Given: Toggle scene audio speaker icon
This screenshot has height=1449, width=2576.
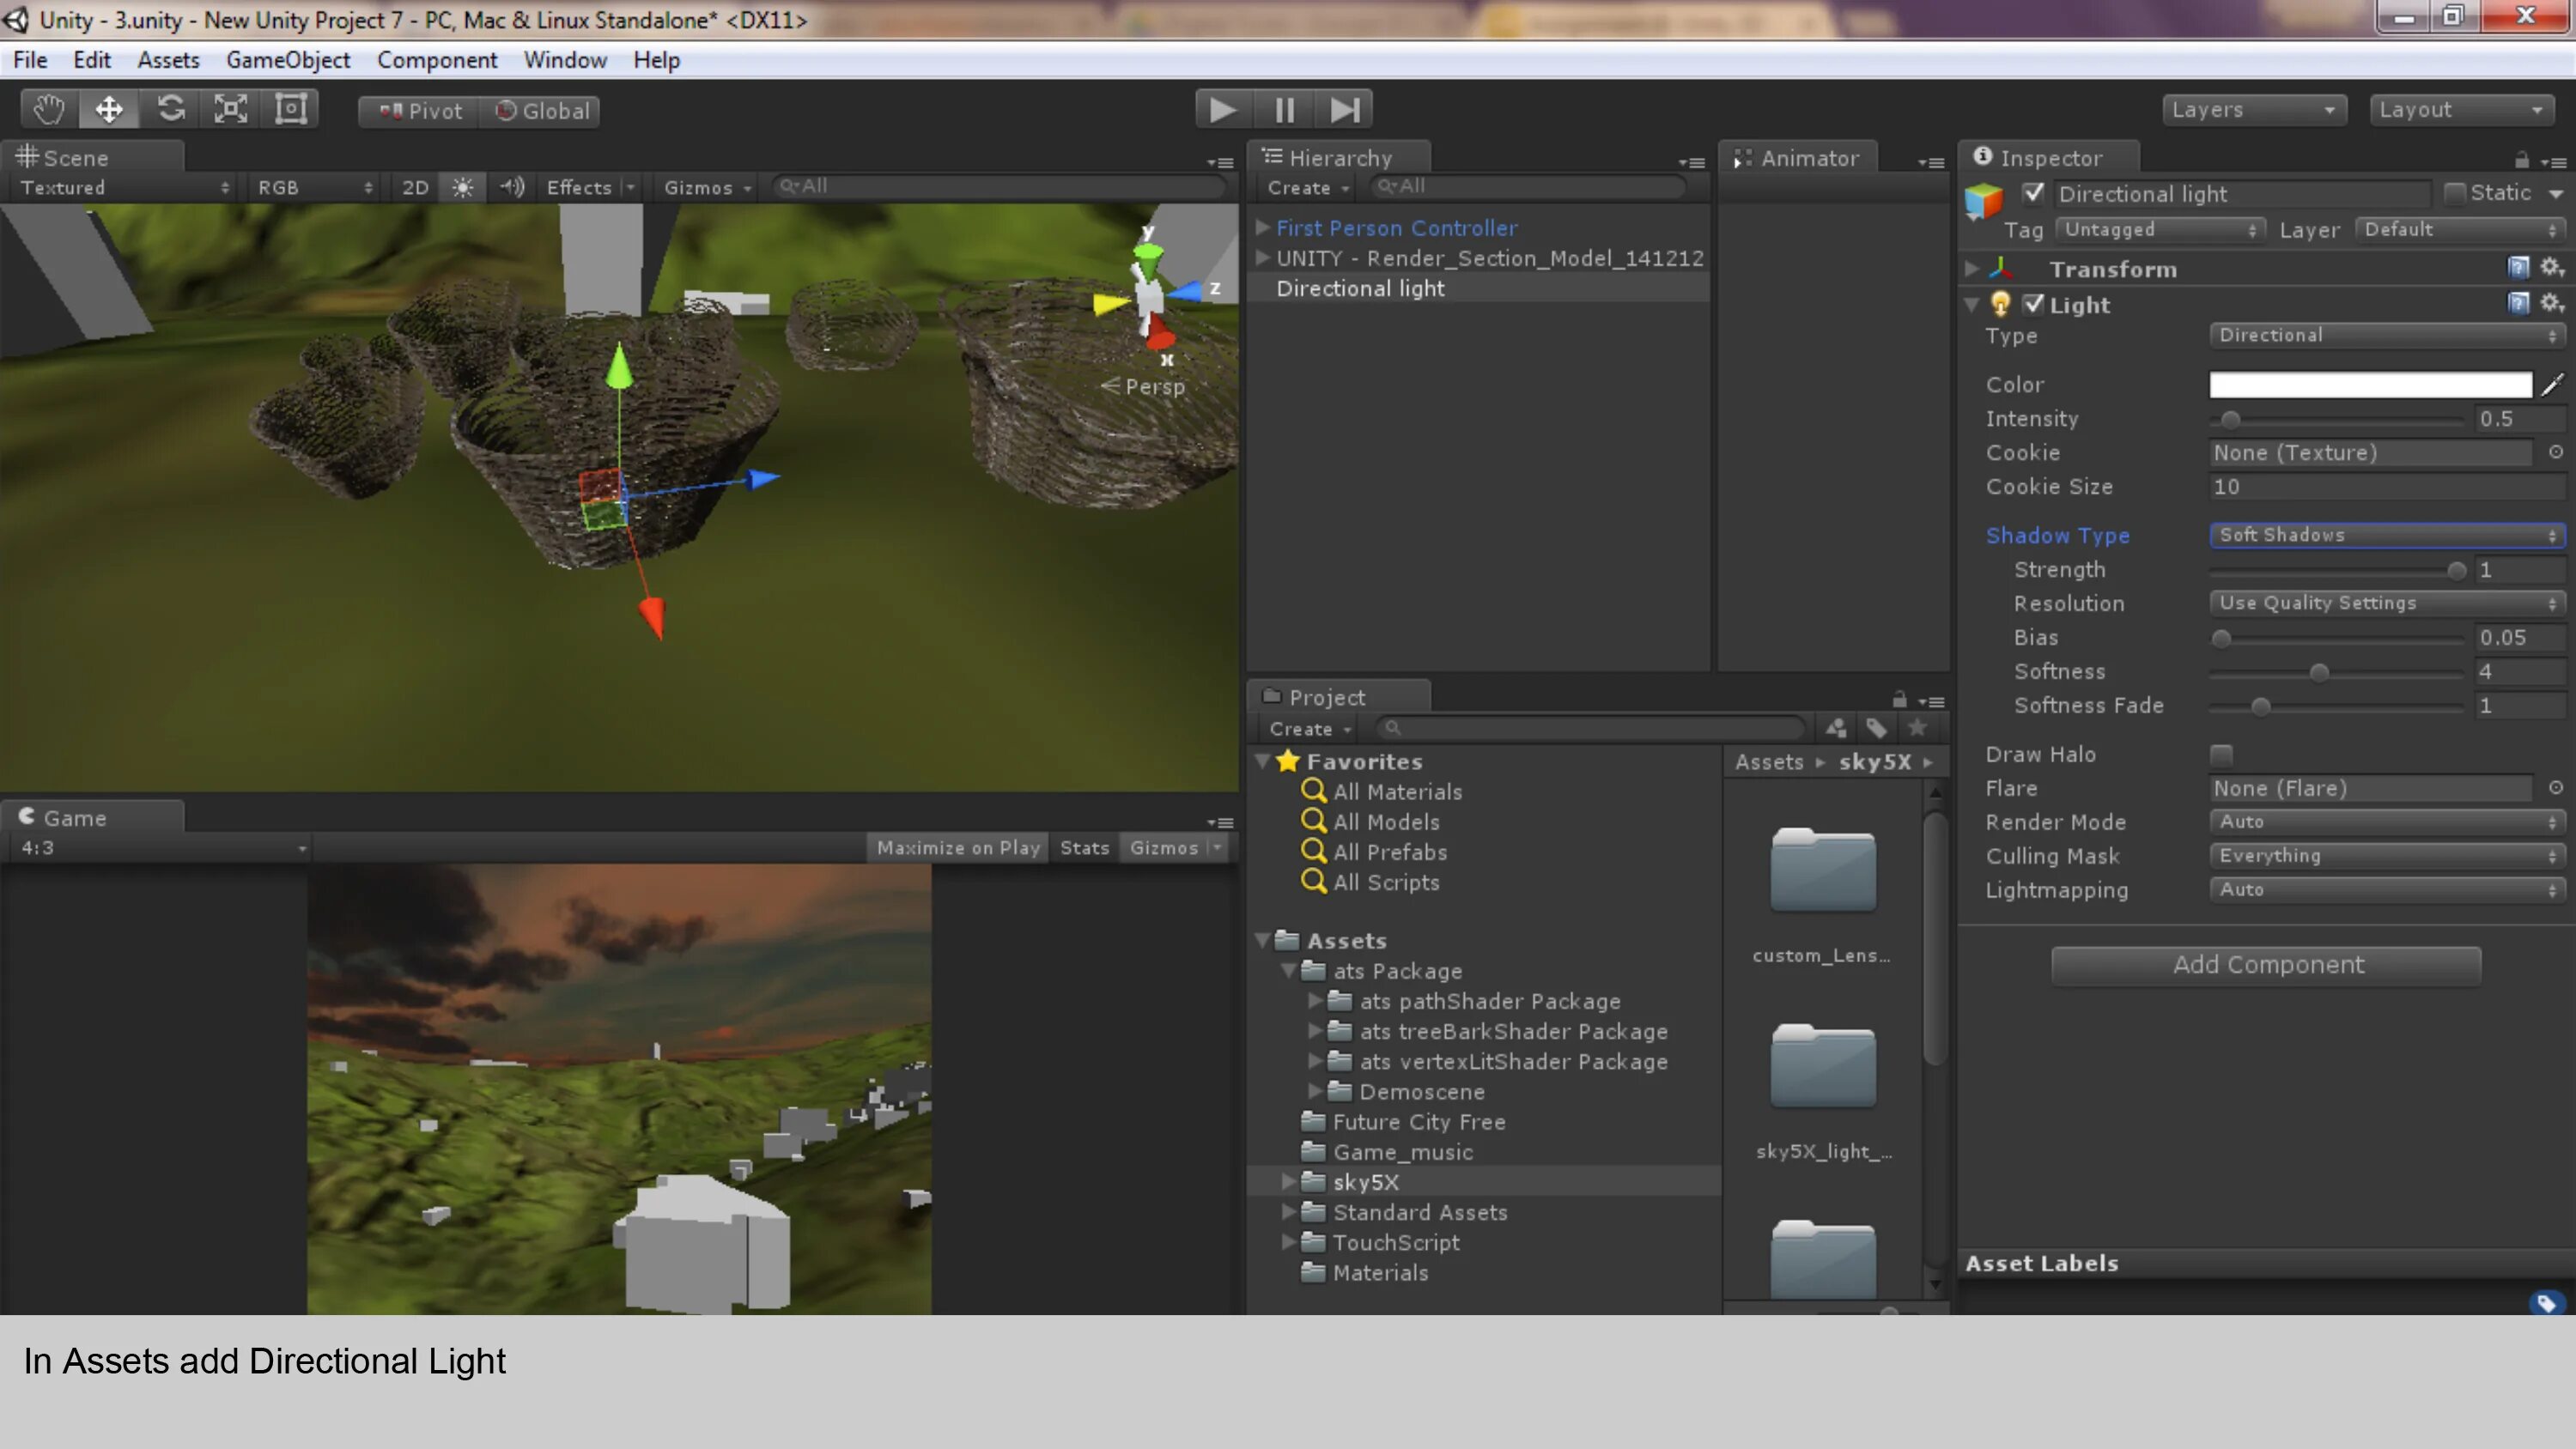Looking at the screenshot, I should [x=512, y=187].
